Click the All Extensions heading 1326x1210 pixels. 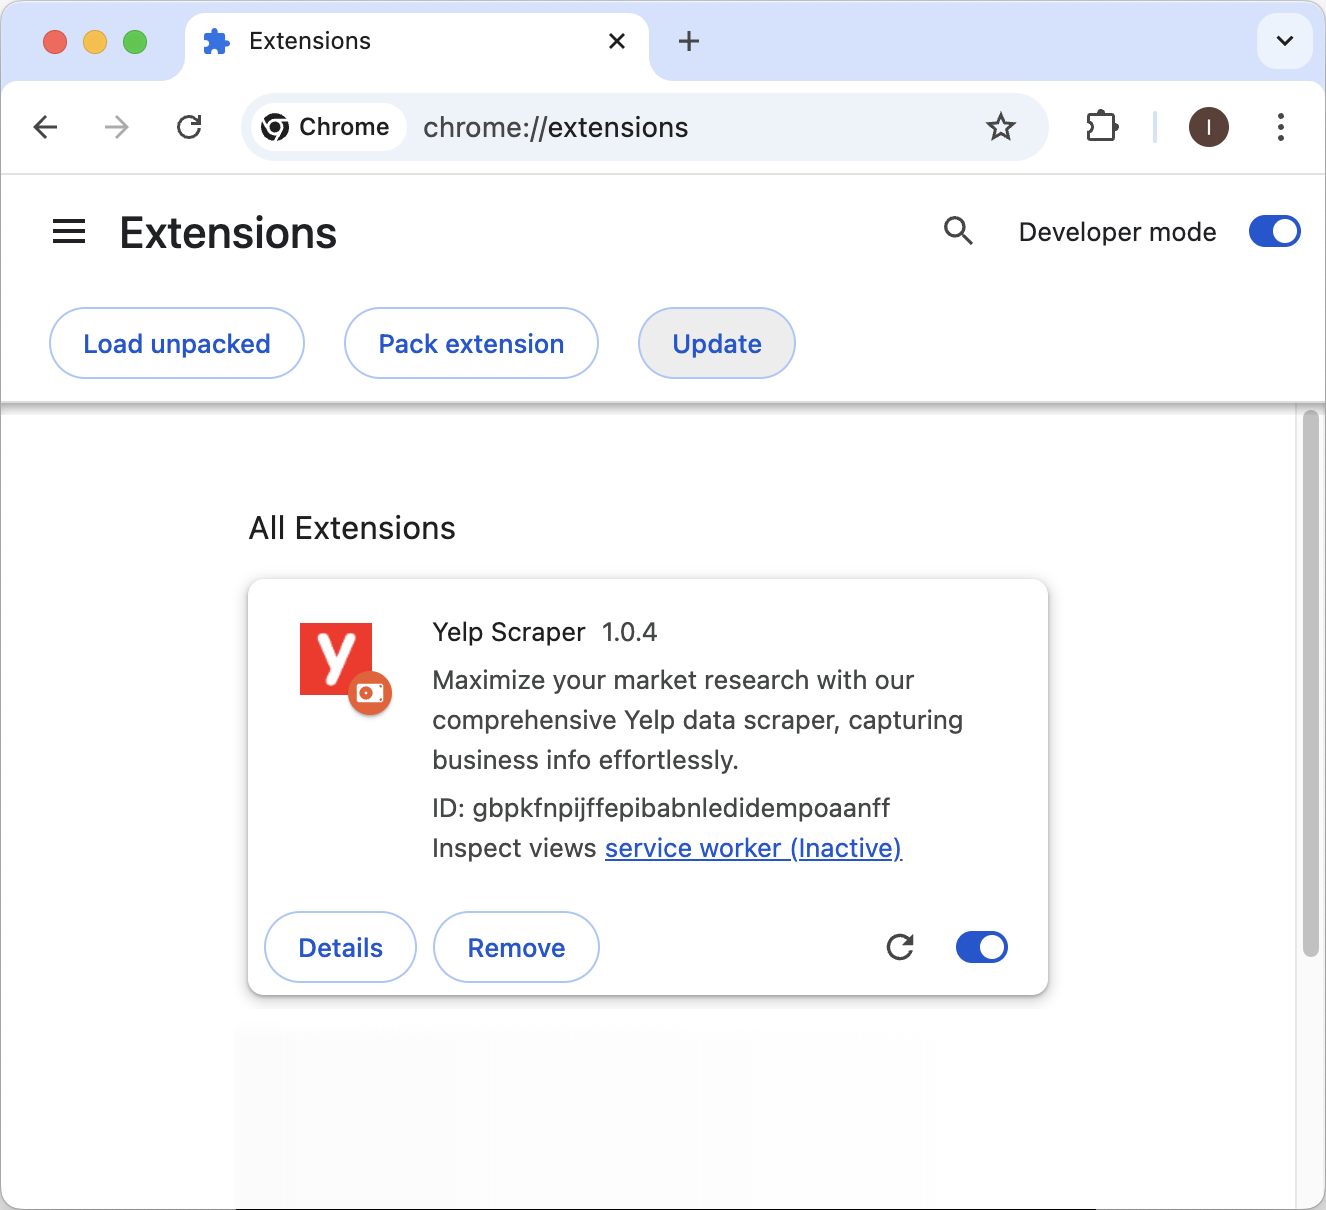click(352, 528)
